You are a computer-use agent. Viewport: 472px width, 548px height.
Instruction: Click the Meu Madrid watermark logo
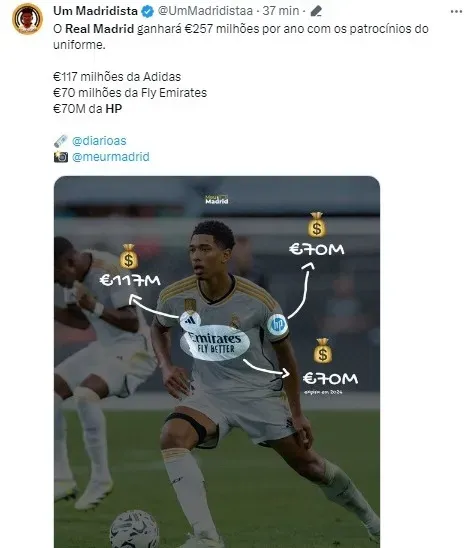tap(217, 200)
